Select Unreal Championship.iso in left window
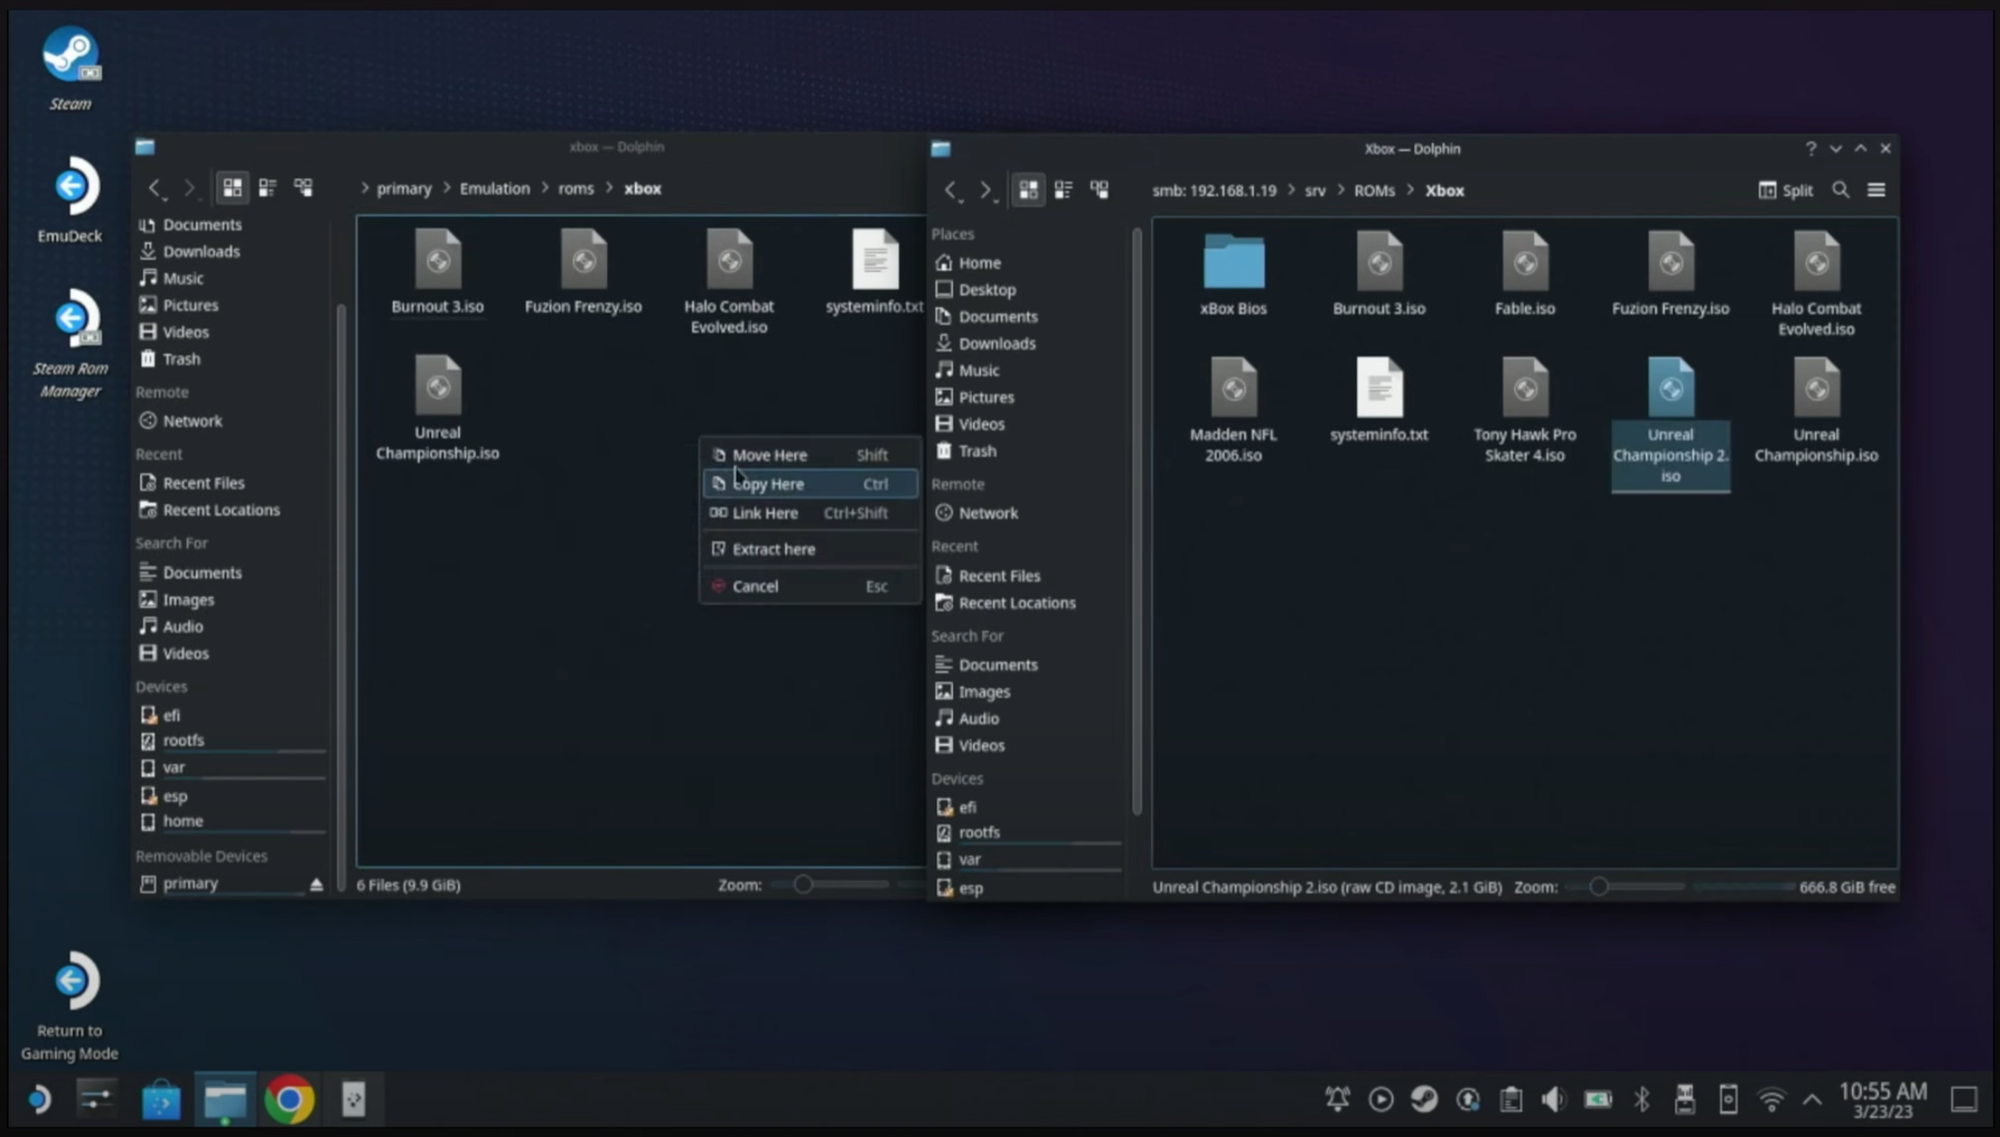 click(437, 408)
